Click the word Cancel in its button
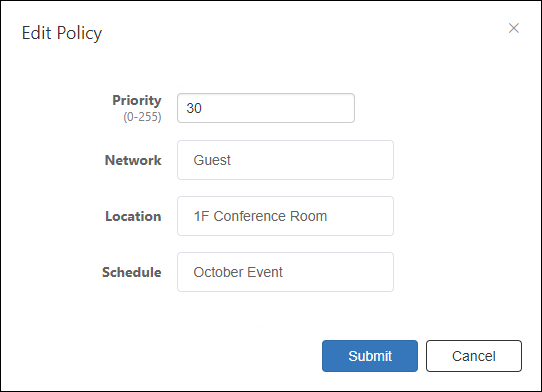 (x=474, y=356)
